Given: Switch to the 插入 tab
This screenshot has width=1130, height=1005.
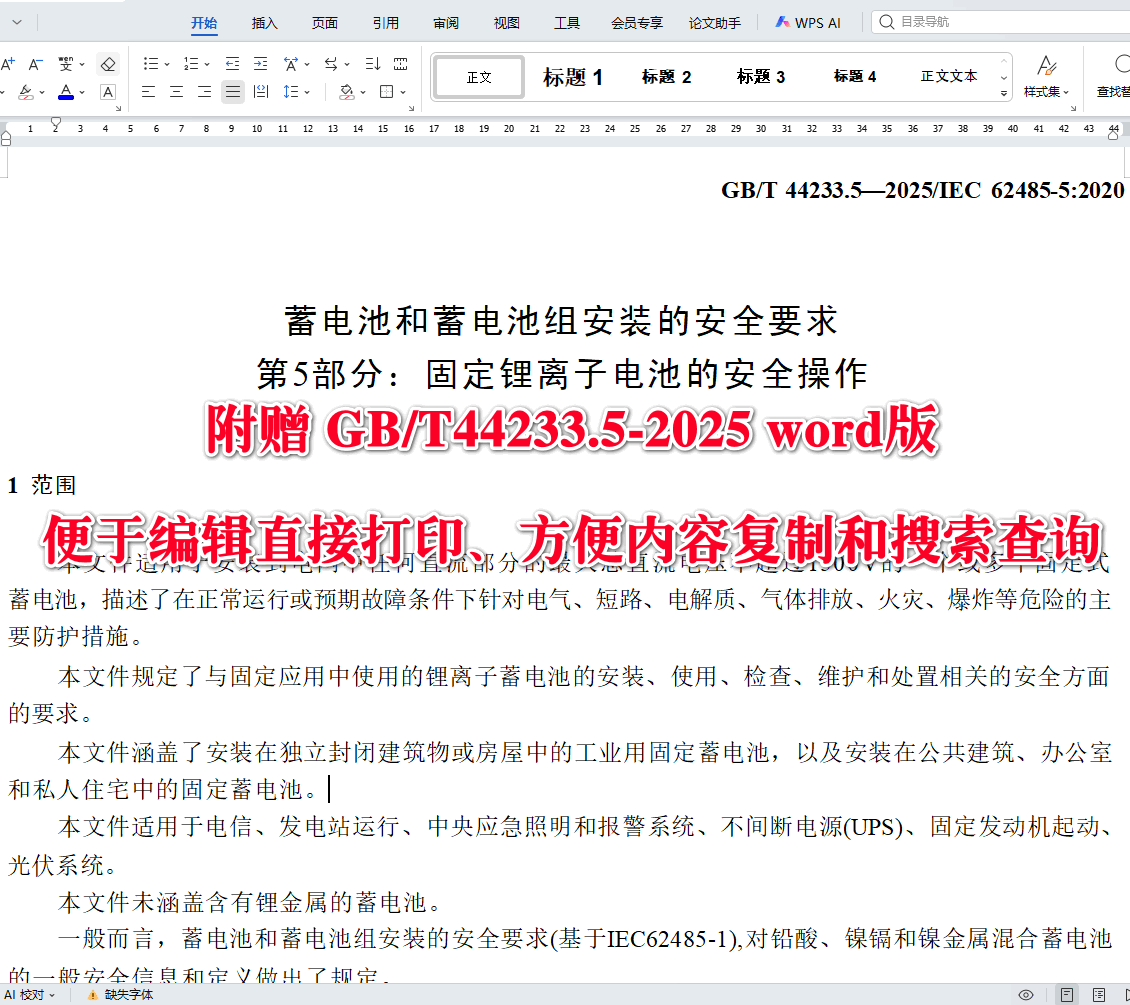Looking at the screenshot, I should [x=264, y=23].
